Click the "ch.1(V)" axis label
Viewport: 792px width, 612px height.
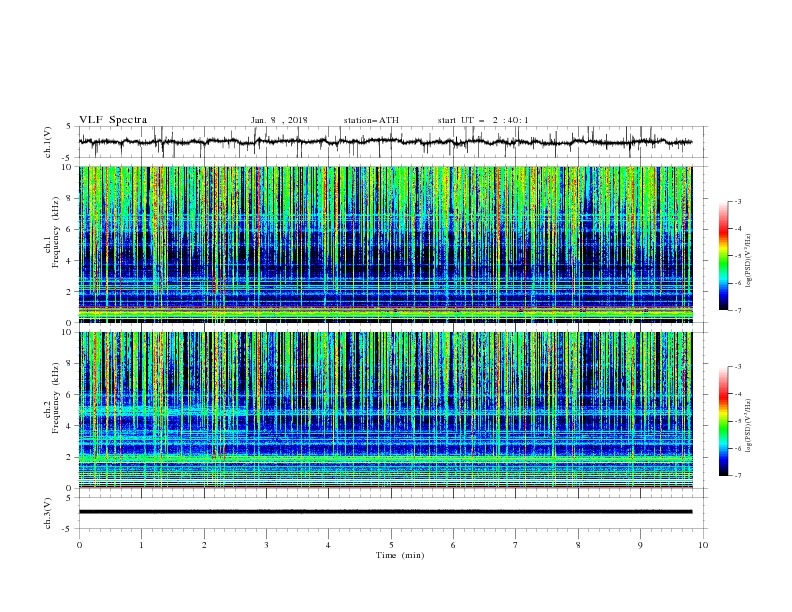(x=48, y=142)
